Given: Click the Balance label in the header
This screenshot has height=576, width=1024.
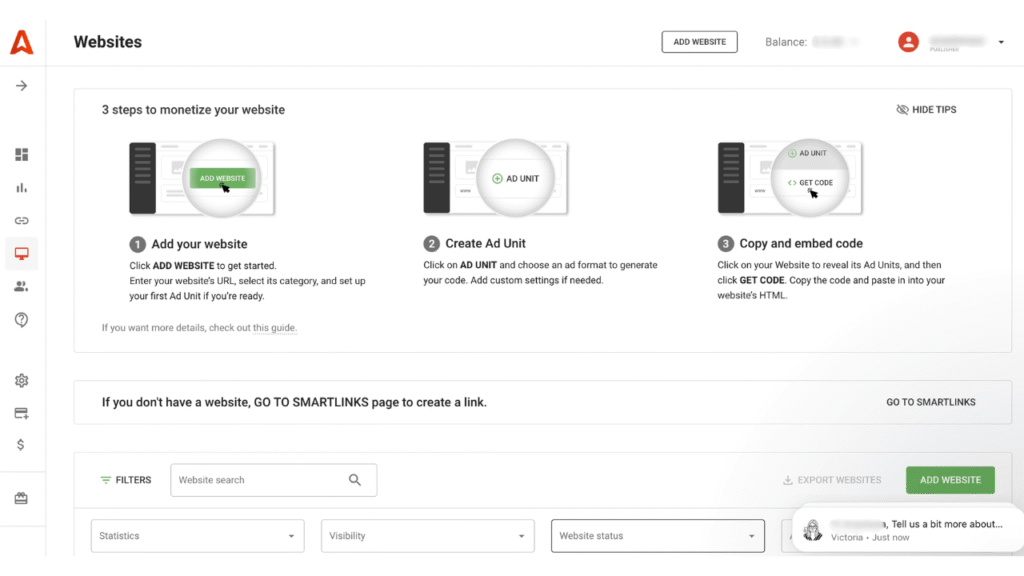Looking at the screenshot, I should click(x=786, y=42).
